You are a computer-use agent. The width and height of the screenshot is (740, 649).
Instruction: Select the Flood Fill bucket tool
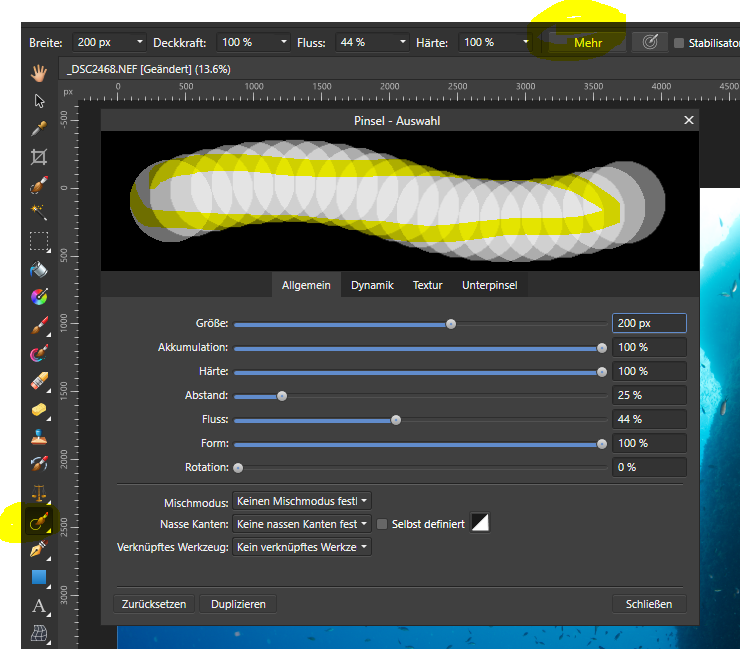(x=39, y=268)
